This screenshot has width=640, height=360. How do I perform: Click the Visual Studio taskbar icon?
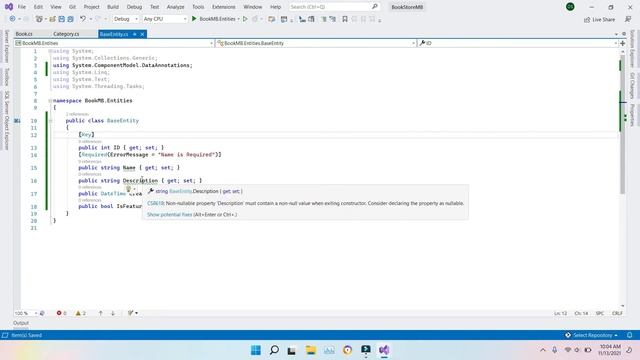coord(384,350)
